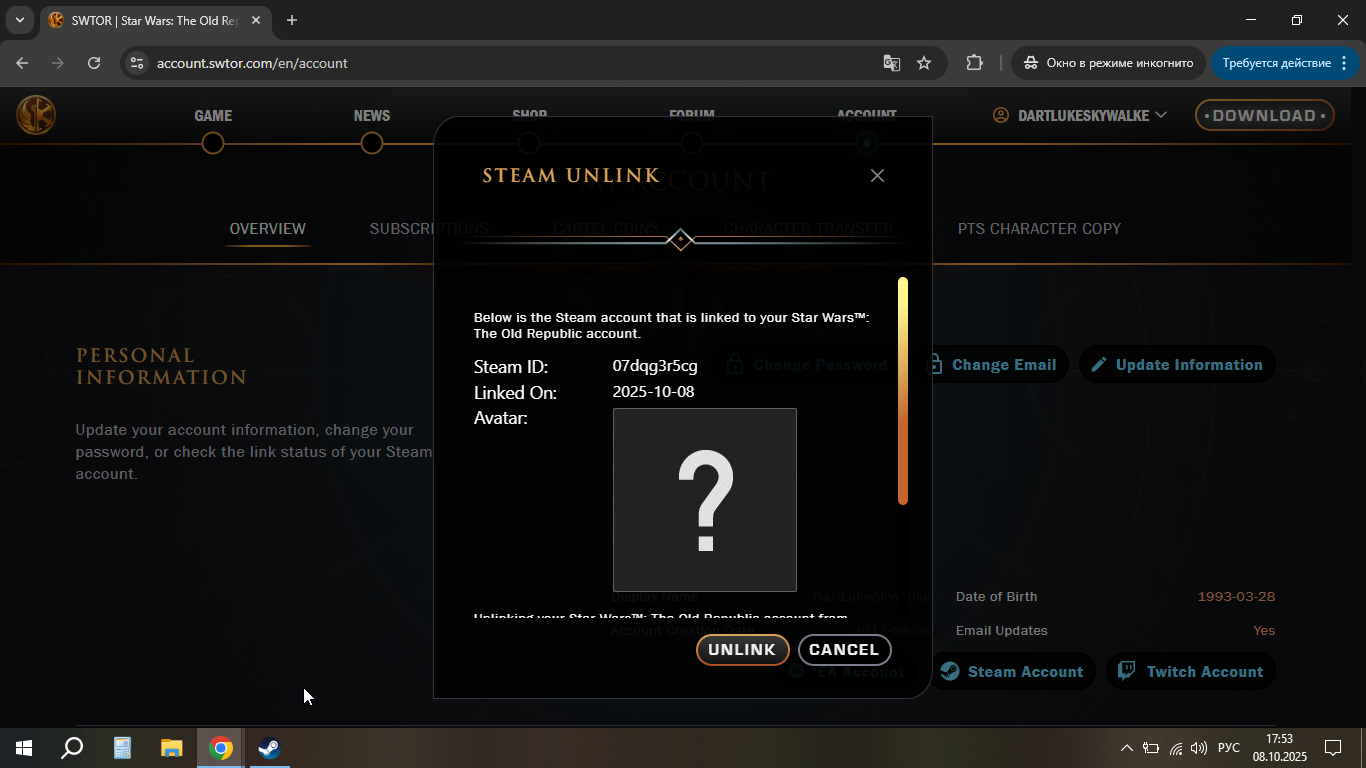This screenshot has height=768, width=1366.
Task: Click the site information icon in address bar
Action: click(138, 63)
